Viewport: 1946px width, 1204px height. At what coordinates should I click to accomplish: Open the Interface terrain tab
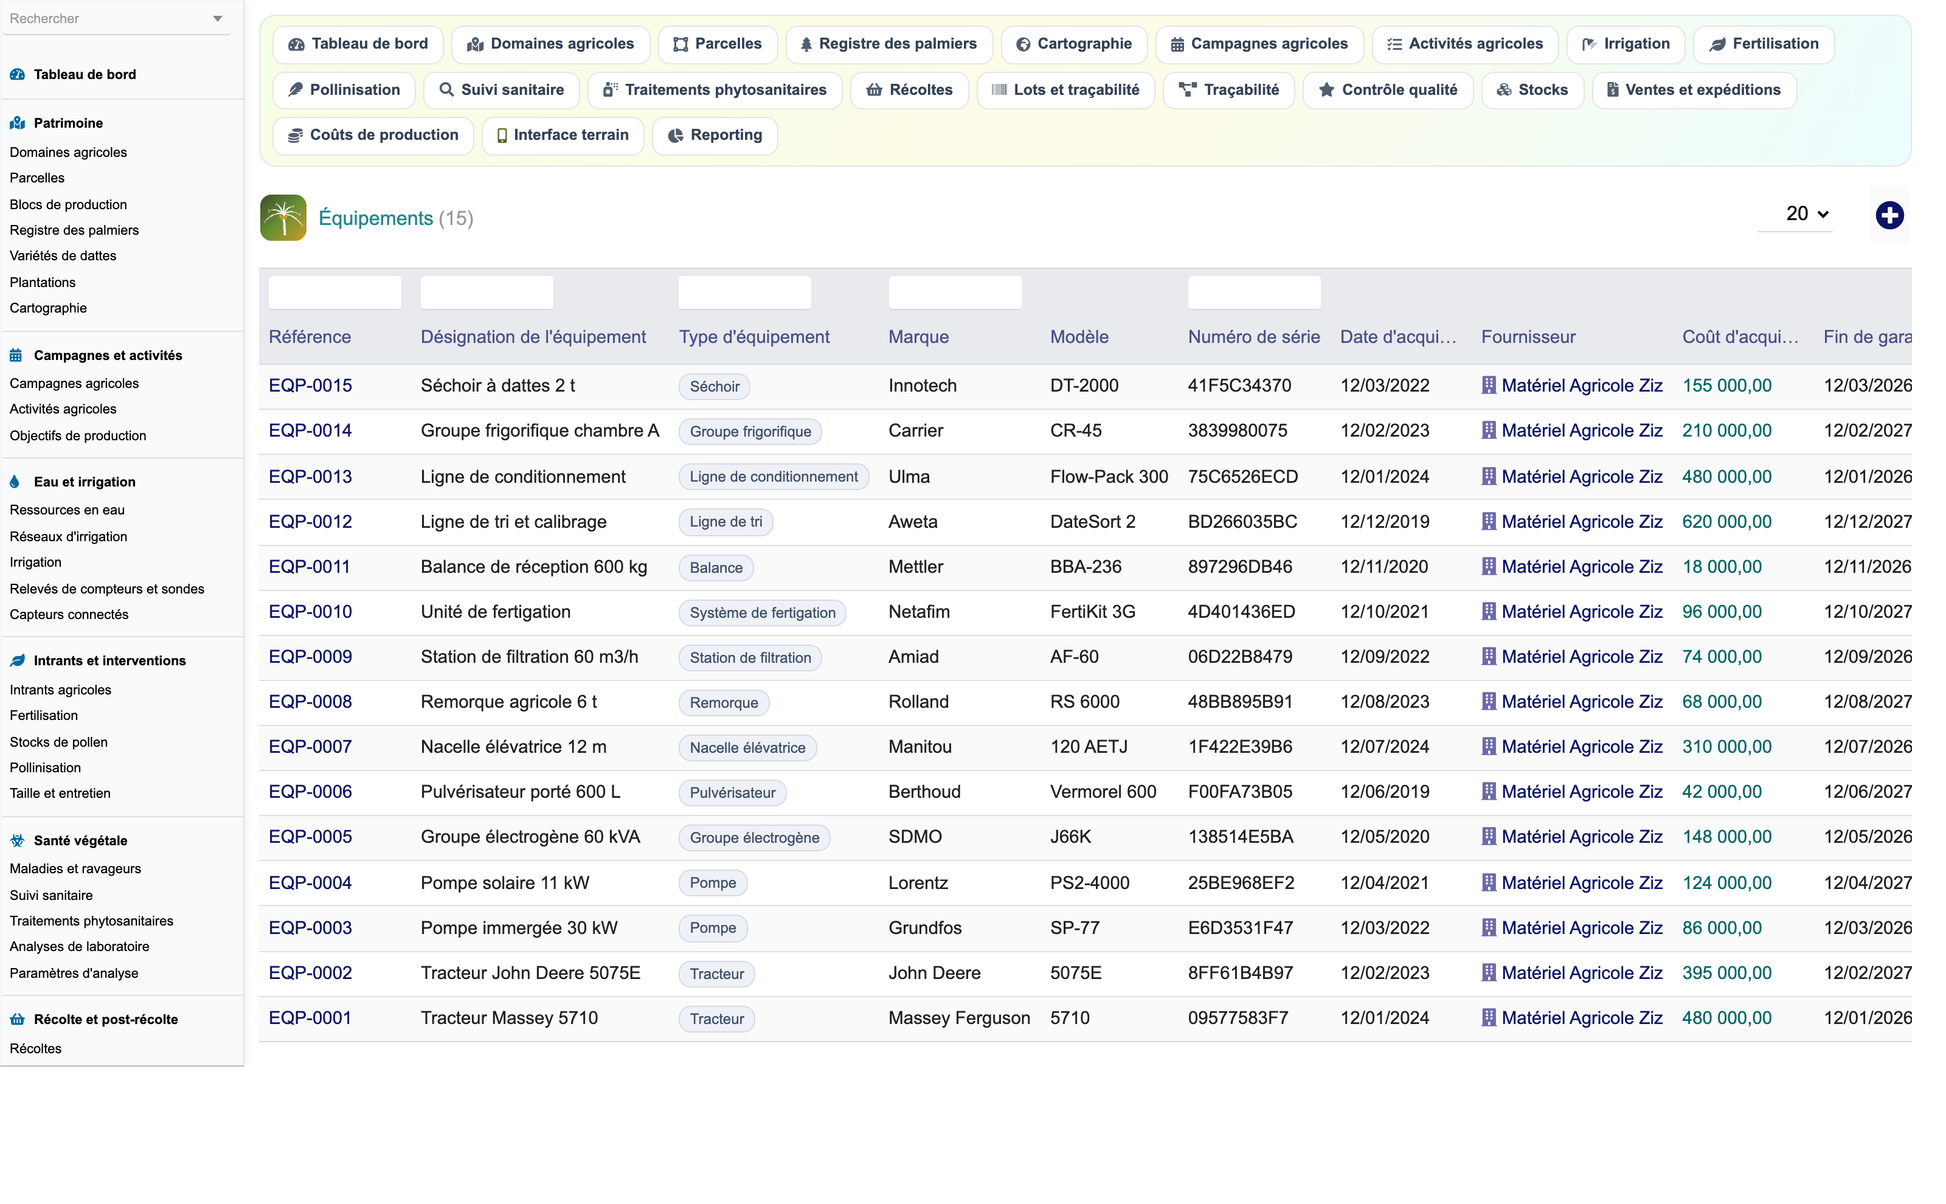(562, 135)
